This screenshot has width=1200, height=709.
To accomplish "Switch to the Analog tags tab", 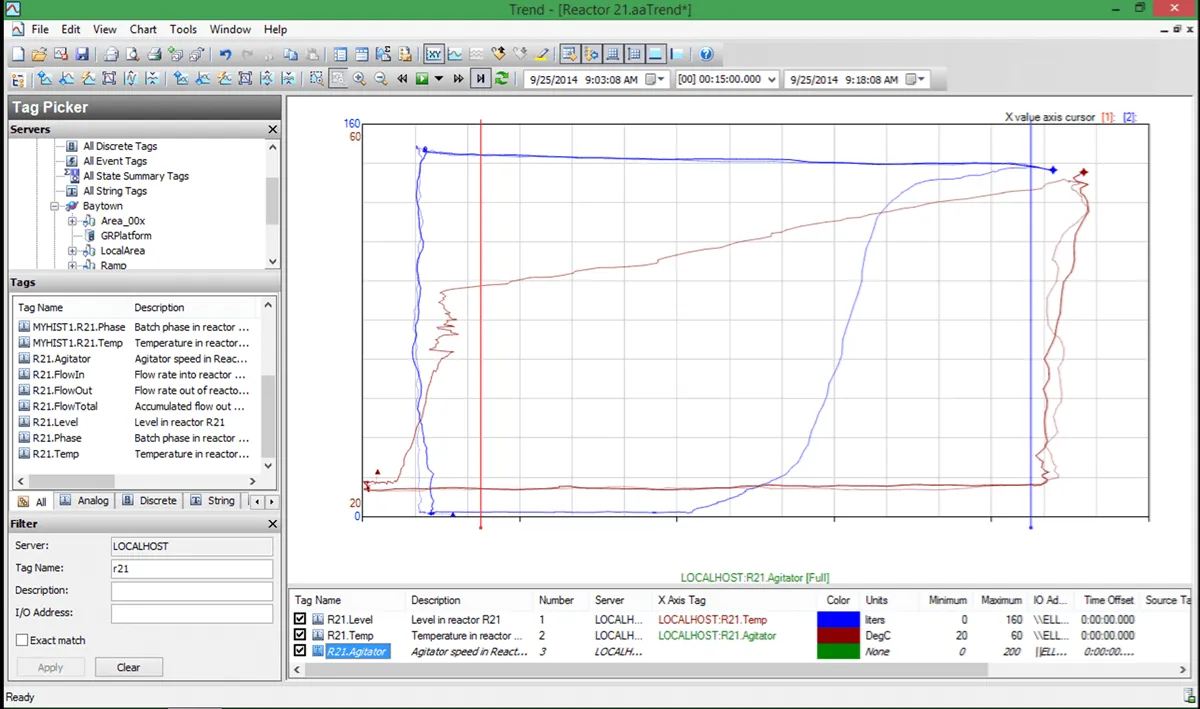I will (x=84, y=501).
